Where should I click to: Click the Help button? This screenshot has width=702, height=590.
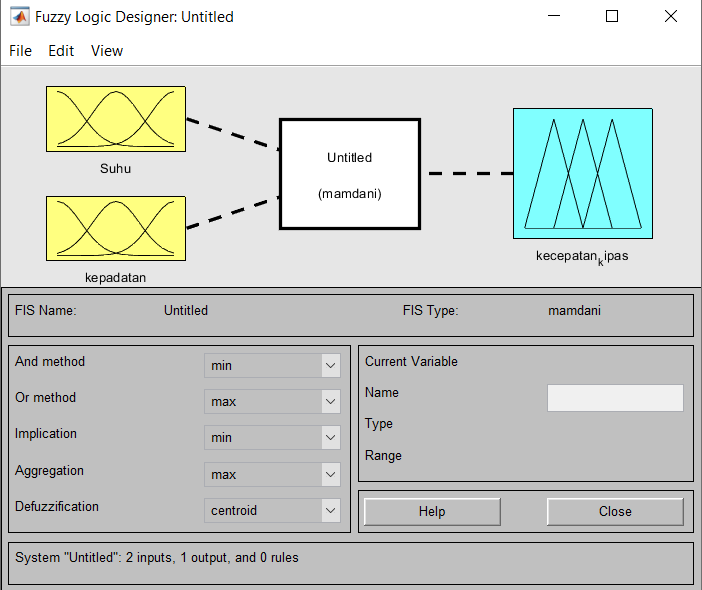(432, 512)
